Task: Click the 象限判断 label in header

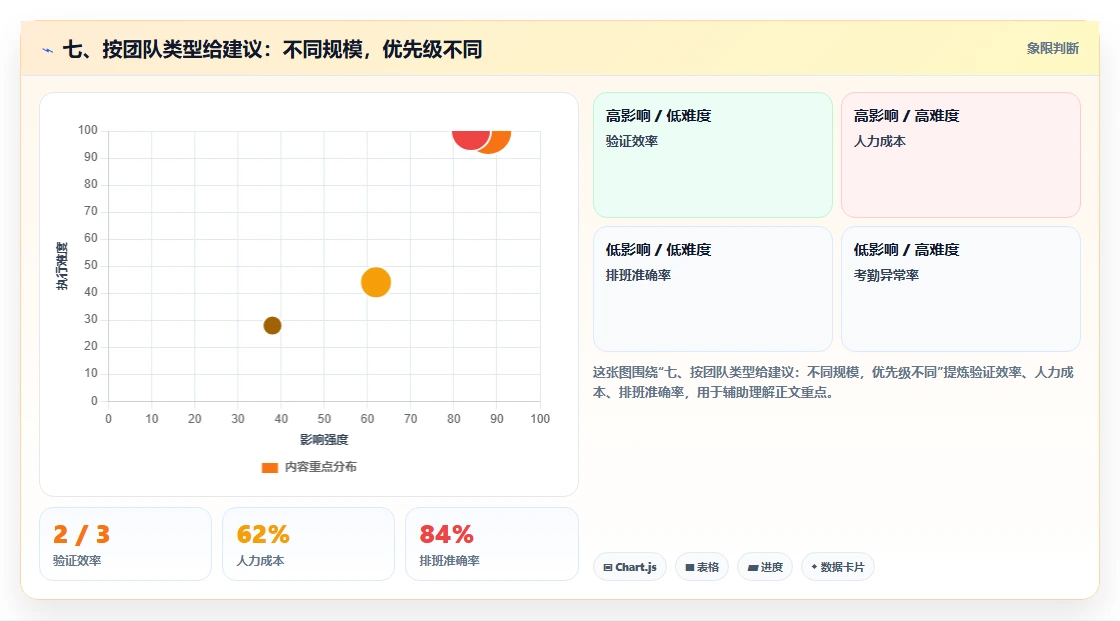Action: (x=1052, y=49)
